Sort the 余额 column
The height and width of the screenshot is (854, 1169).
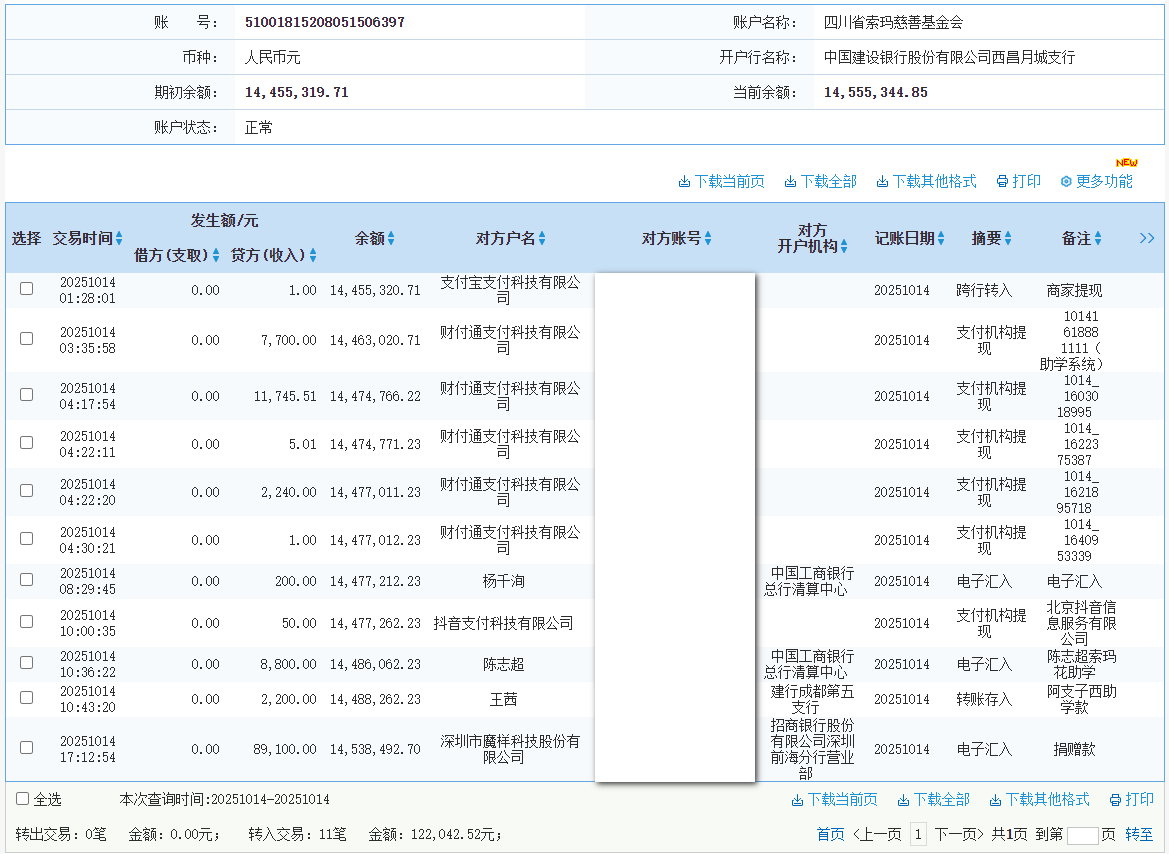[391, 238]
